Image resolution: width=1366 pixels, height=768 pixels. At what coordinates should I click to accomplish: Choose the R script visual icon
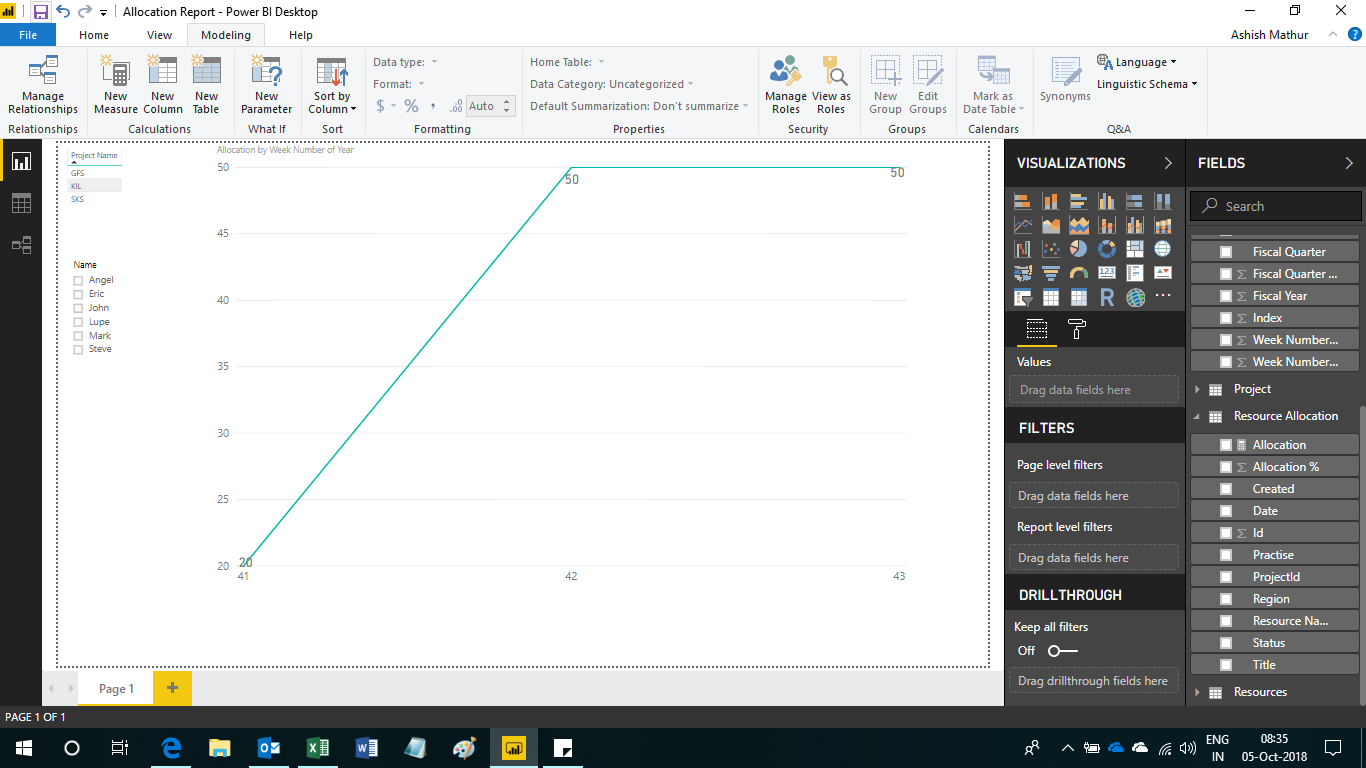1106,297
